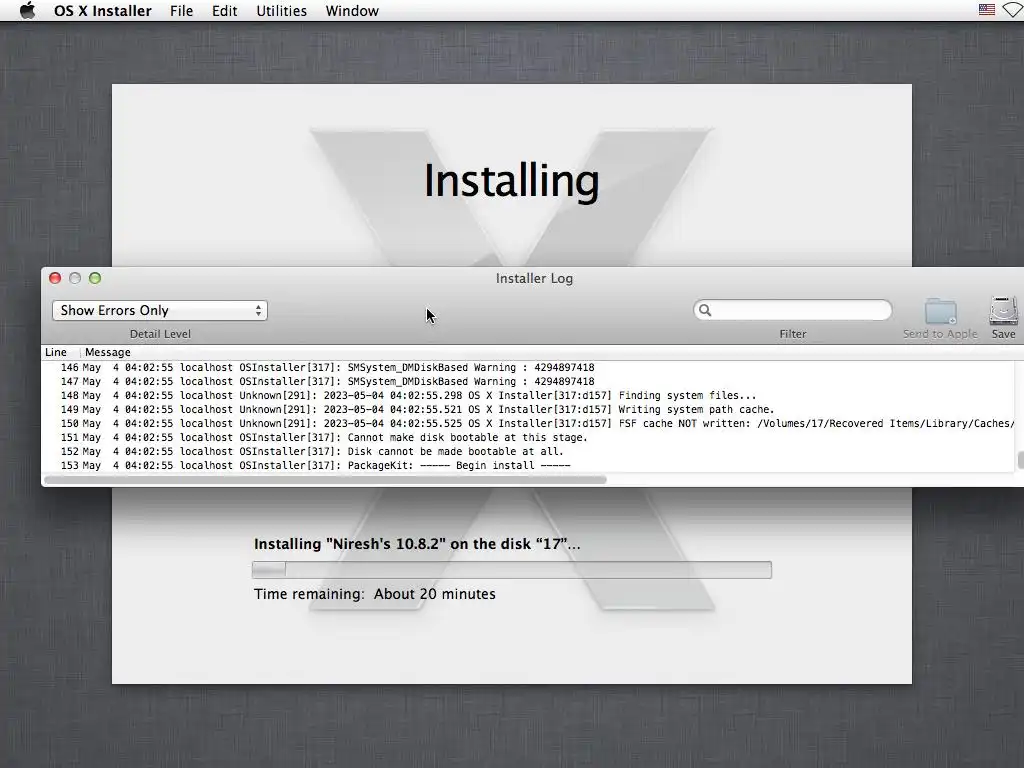Open the Show Errors Only detail level dropdown
Image resolution: width=1024 pixels, height=768 pixels.
pos(160,310)
